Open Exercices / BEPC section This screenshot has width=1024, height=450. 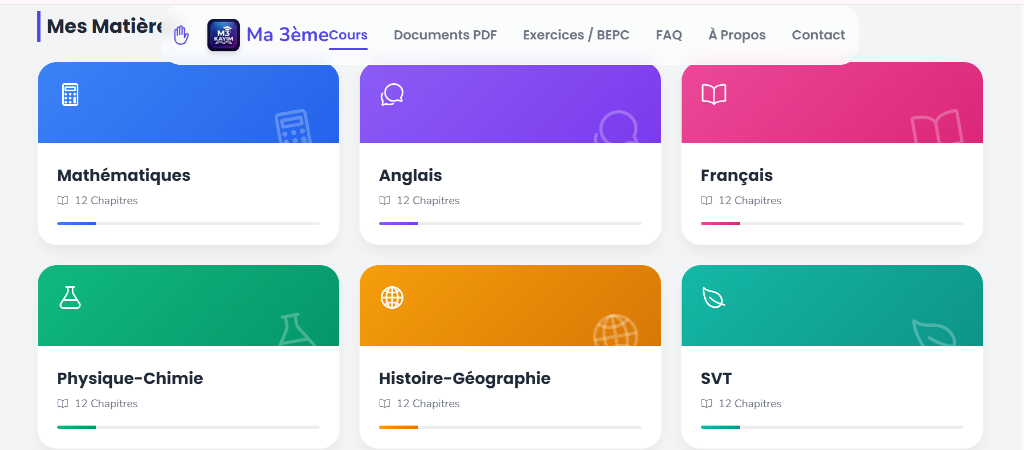576,35
